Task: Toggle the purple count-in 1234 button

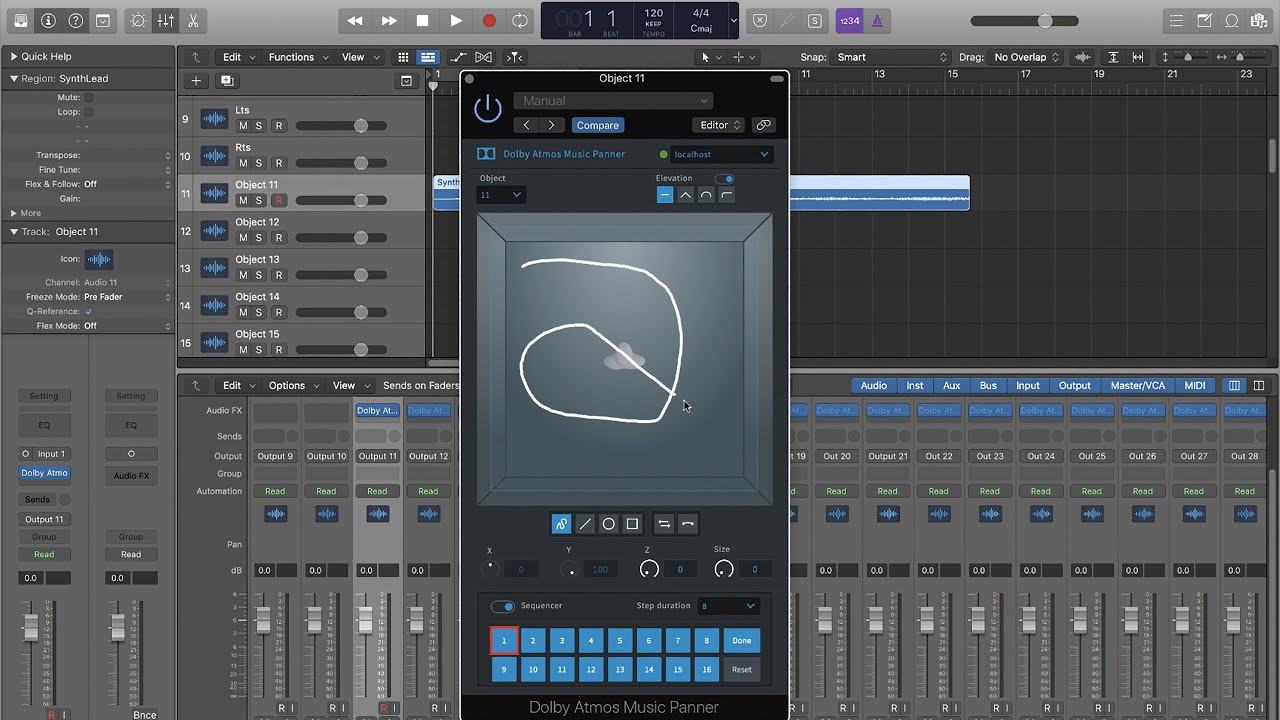Action: click(848, 20)
